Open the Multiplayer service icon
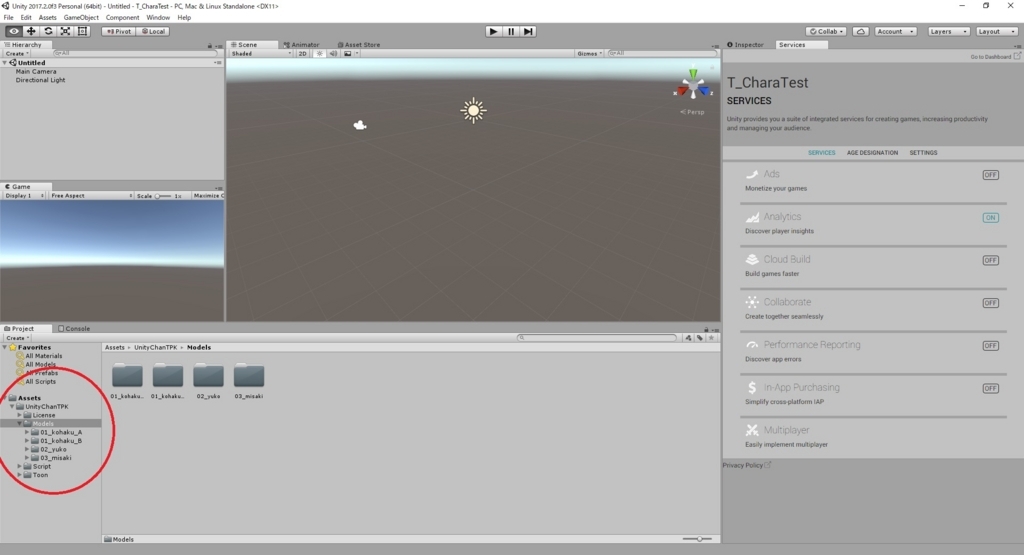Screen dimensions: 1024x555 point(752,430)
